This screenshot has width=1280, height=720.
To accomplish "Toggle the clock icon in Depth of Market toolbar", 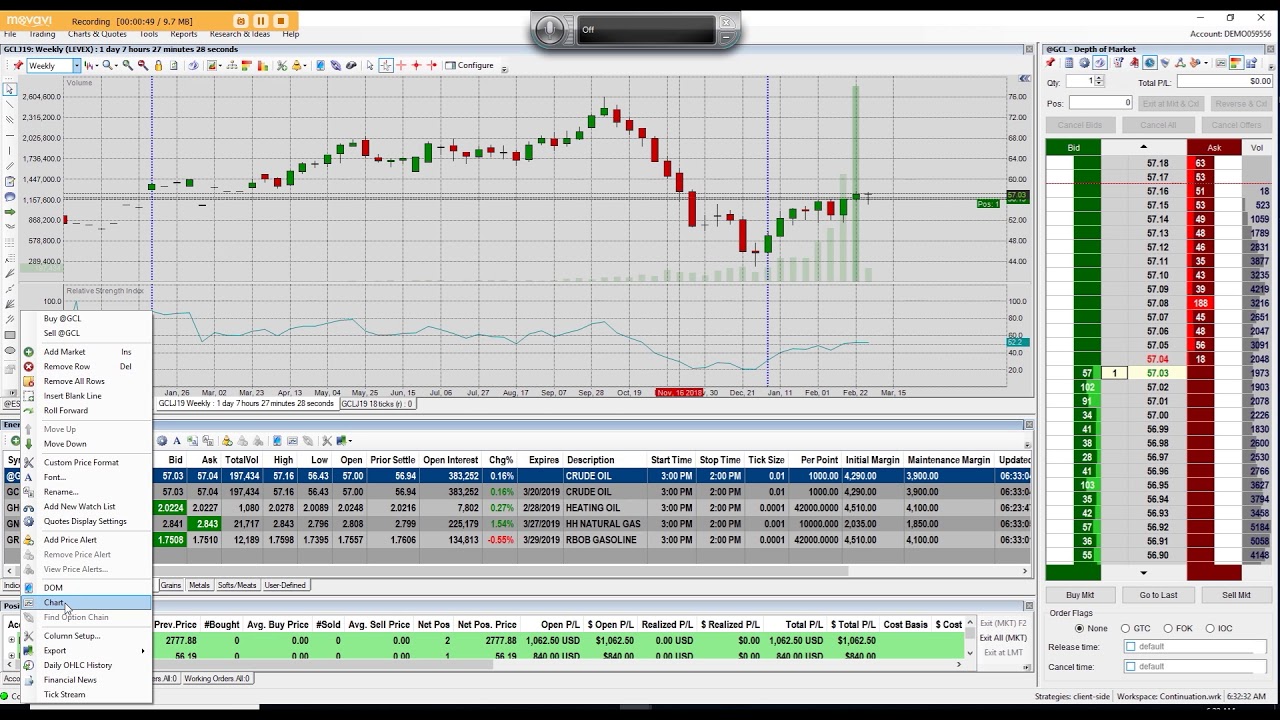I will [x=1150, y=63].
